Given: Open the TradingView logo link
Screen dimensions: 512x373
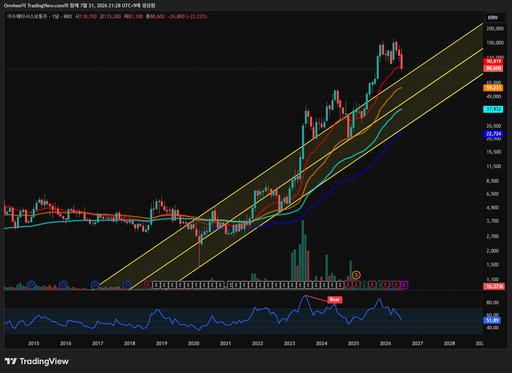Looking at the screenshot, I should pos(37,361).
